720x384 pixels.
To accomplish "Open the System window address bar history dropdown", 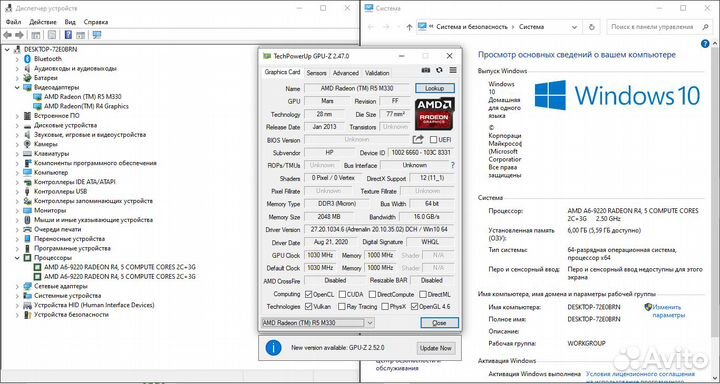I will pos(574,27).
